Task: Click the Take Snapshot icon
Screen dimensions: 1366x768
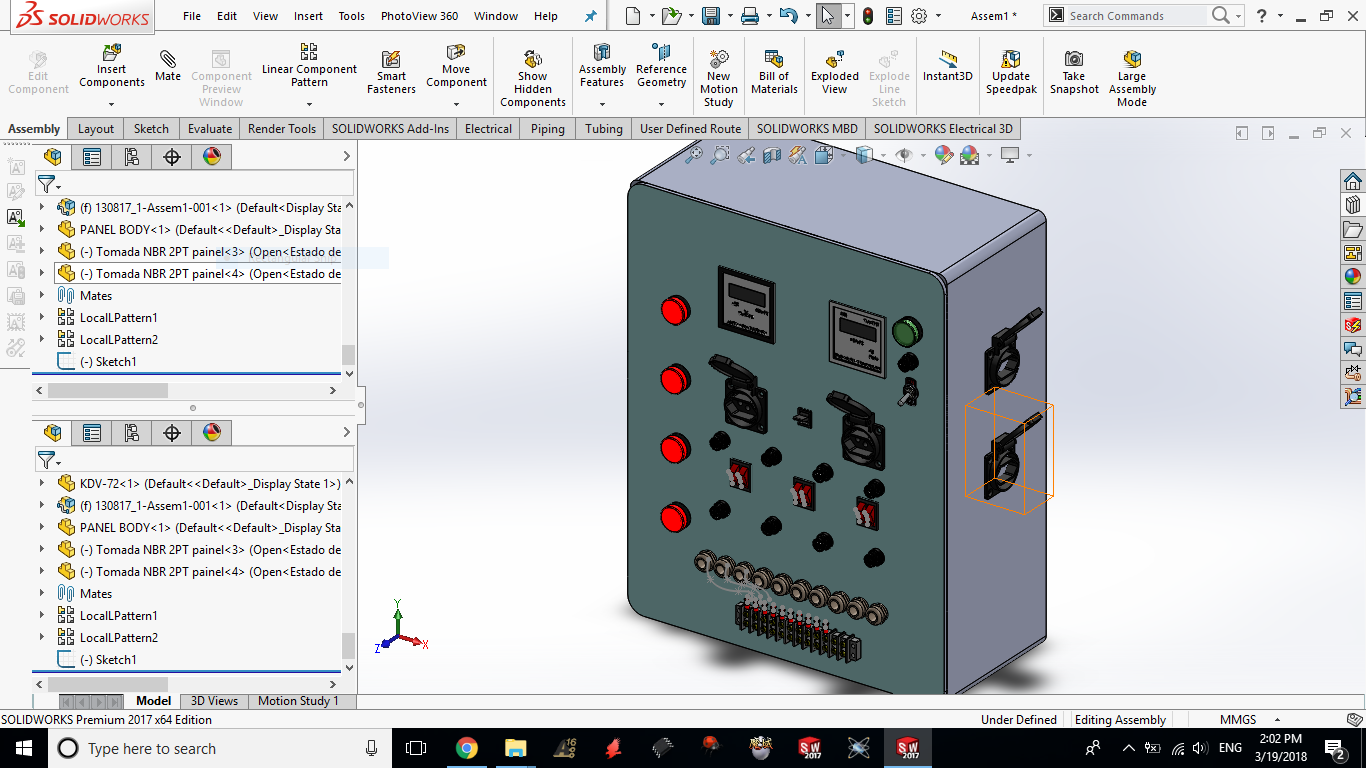Action: click(x=1074, y=72)
